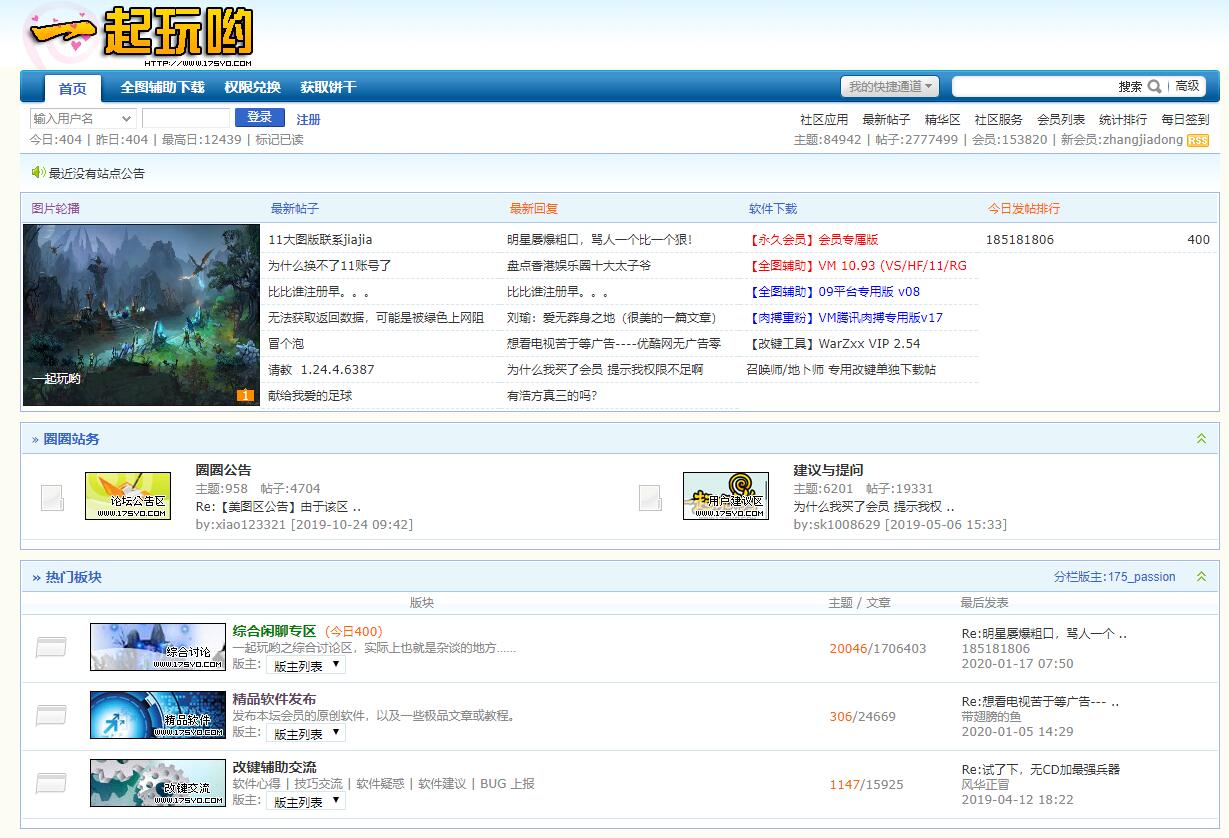Click the 图片轮播 slideshow image
Image resolution: width=1229 pixels, height=838 pixels.
(x=141, y=315)
